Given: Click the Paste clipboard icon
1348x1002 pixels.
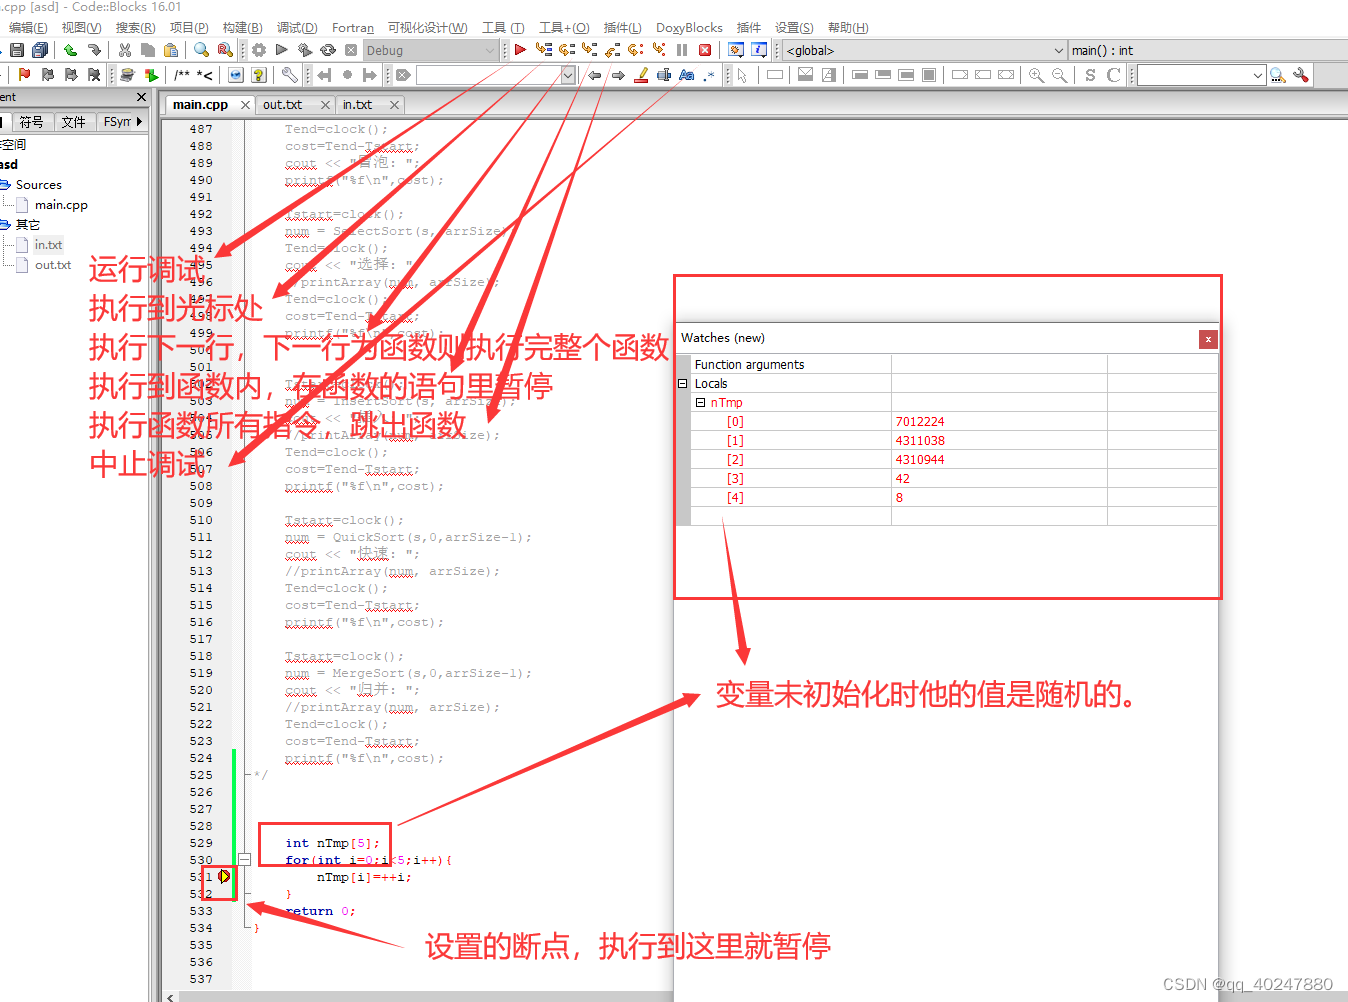Looking at the screenshot, I should click(171, 50).
